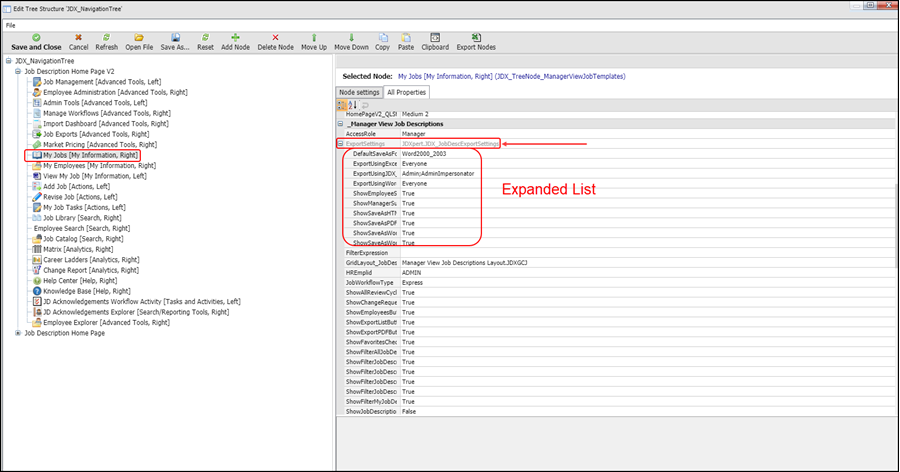Click the Refresh toolbar icon

click(x=106, y=37)
